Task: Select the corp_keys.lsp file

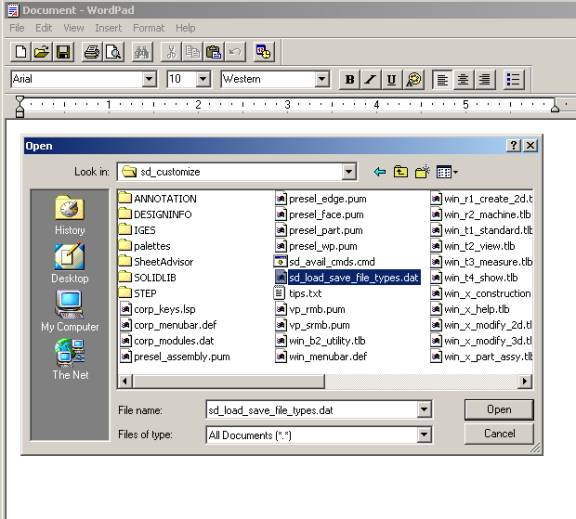Action: click(158, 309)
